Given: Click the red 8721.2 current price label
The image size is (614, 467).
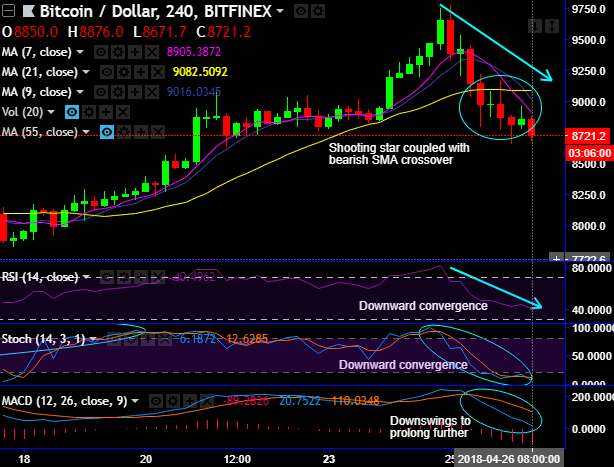Looking at the screenshot, I should (x=587, y=136).
